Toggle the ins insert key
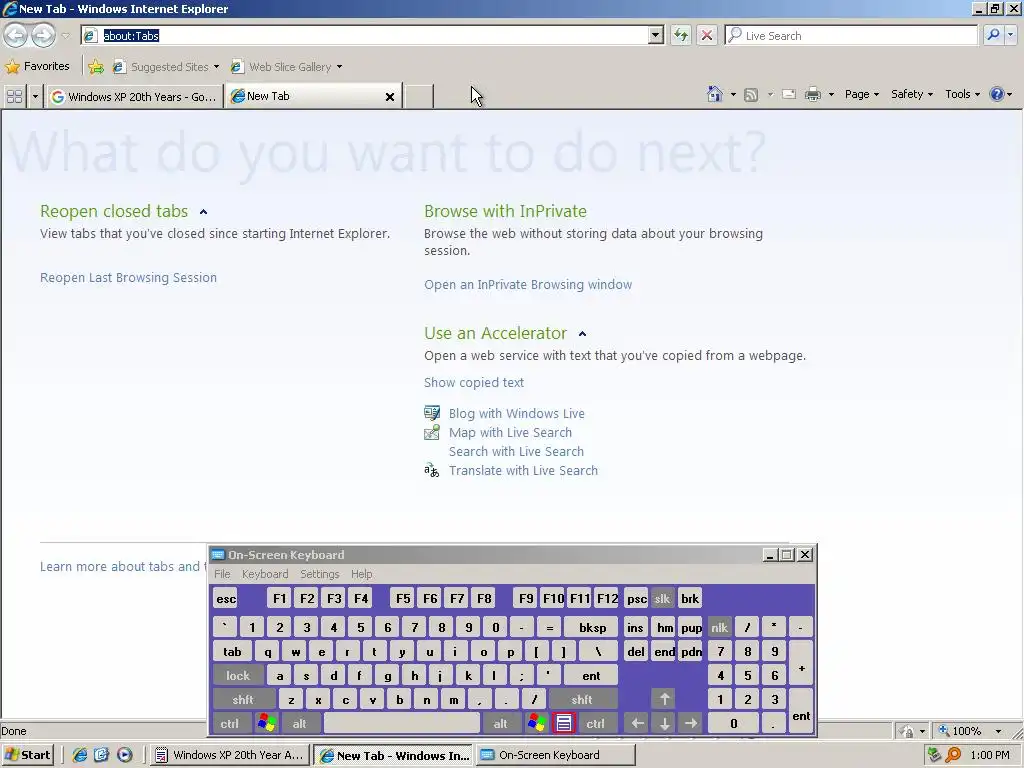1024x768 pixels. 635,628
